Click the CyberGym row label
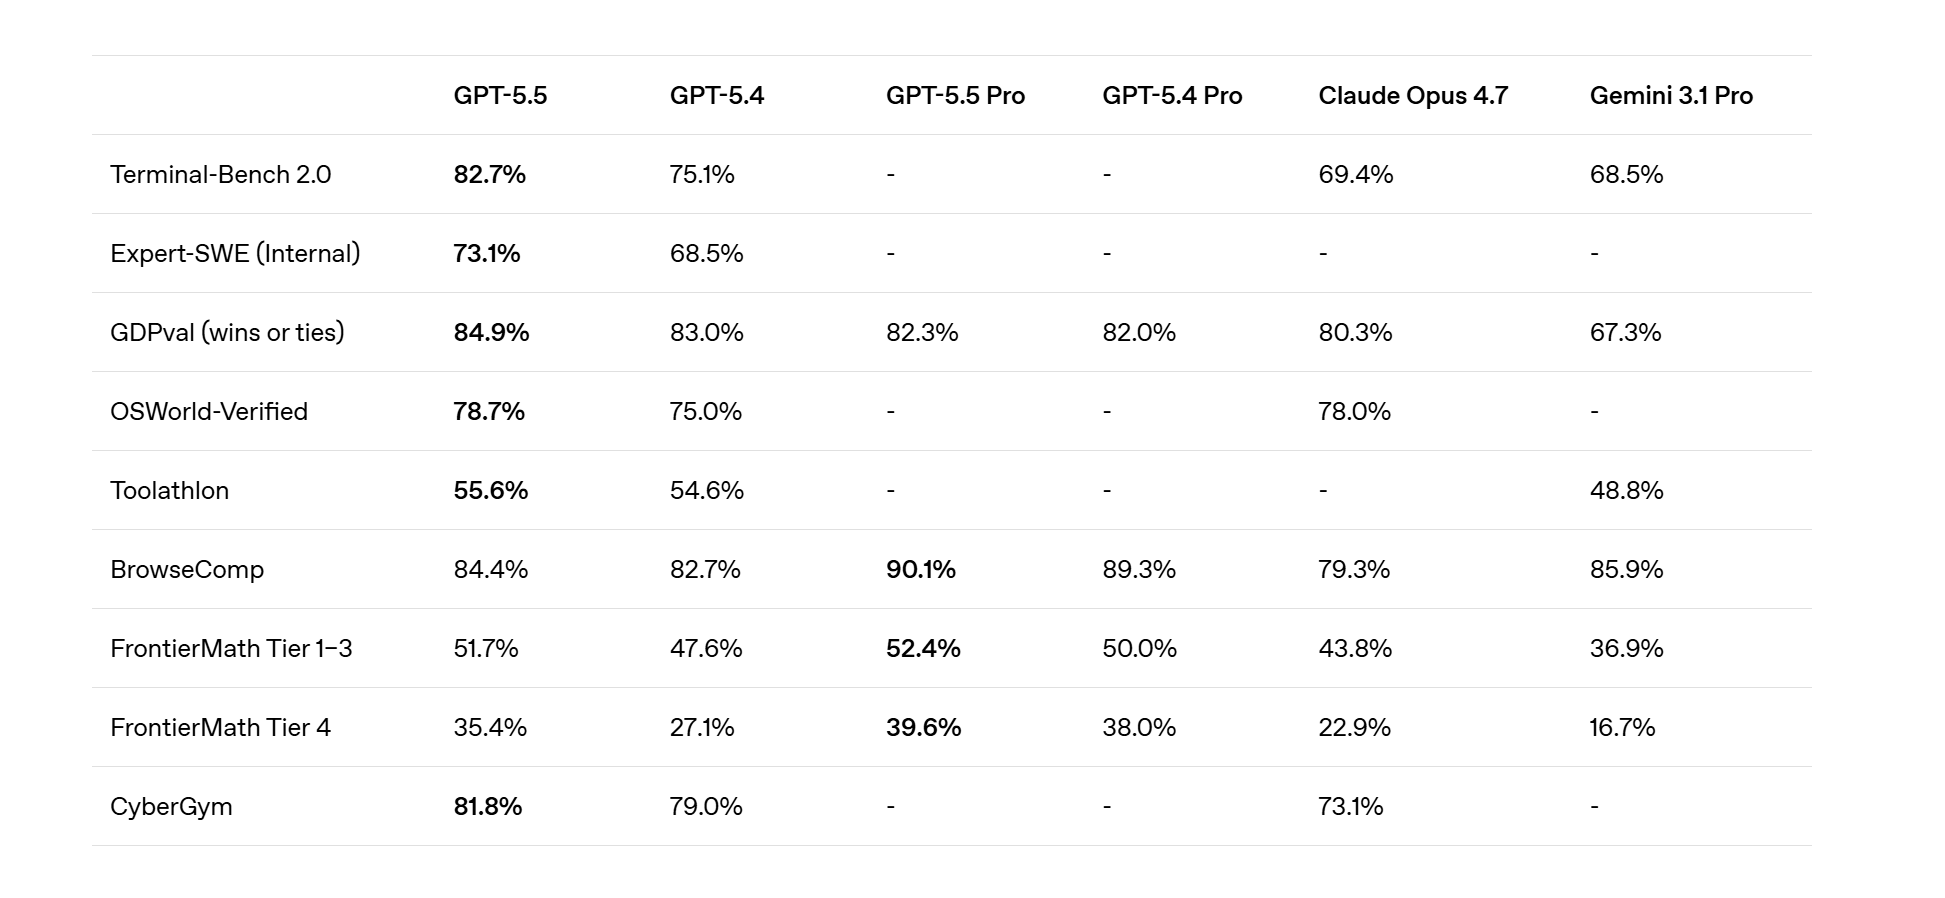The image size is (1945, 898). tap(171, 807)
